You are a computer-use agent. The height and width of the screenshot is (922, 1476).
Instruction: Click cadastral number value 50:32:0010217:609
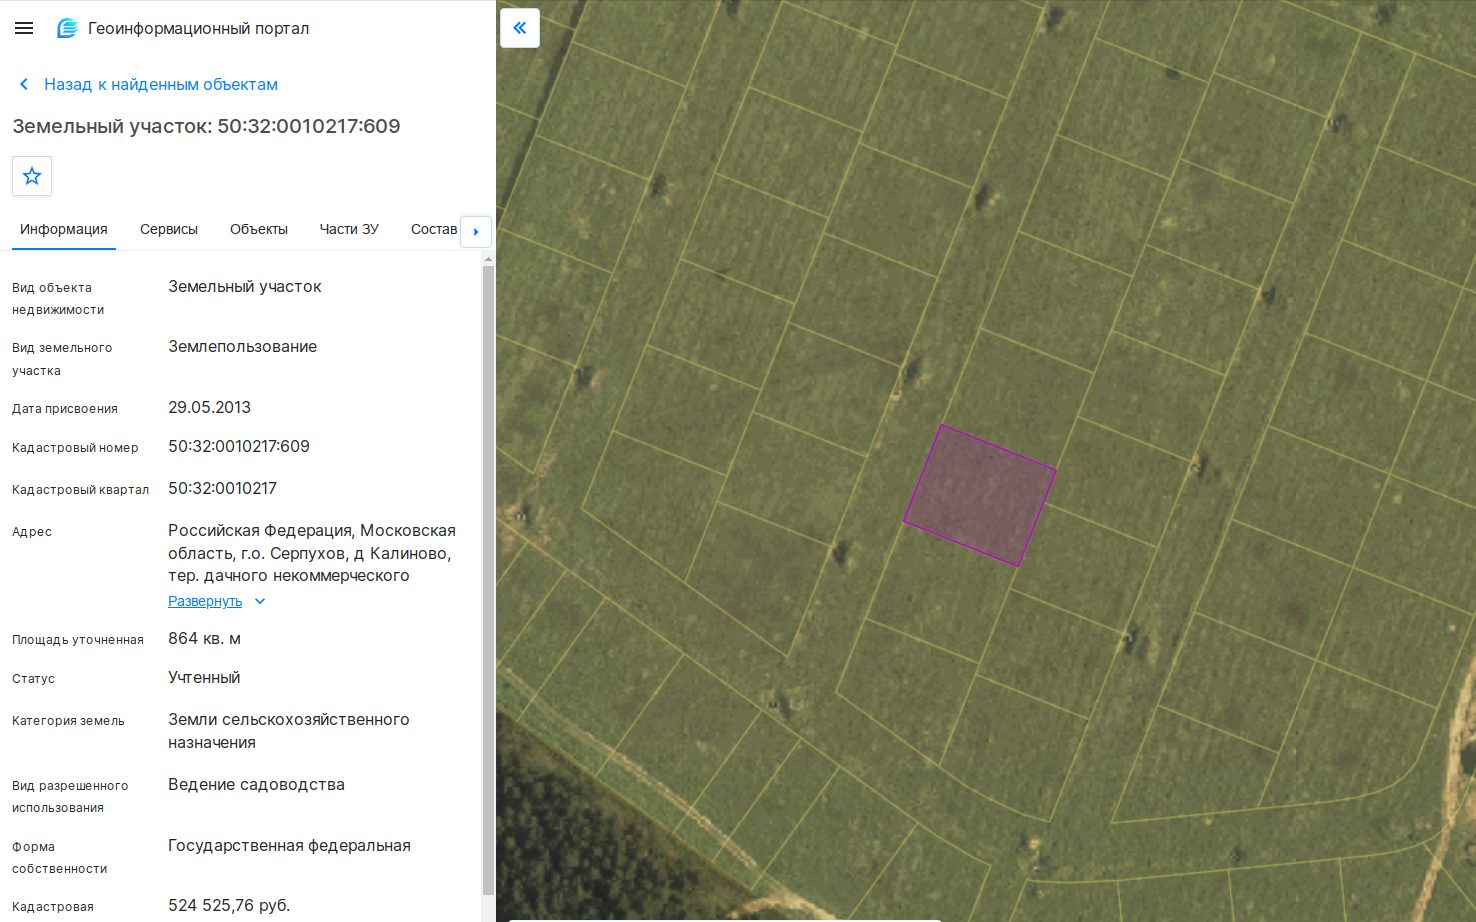point(239,446)
